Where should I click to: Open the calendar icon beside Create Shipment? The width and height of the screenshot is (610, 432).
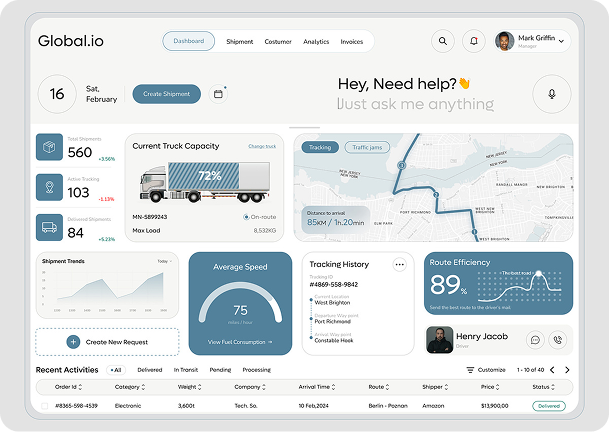pos(219,94)
